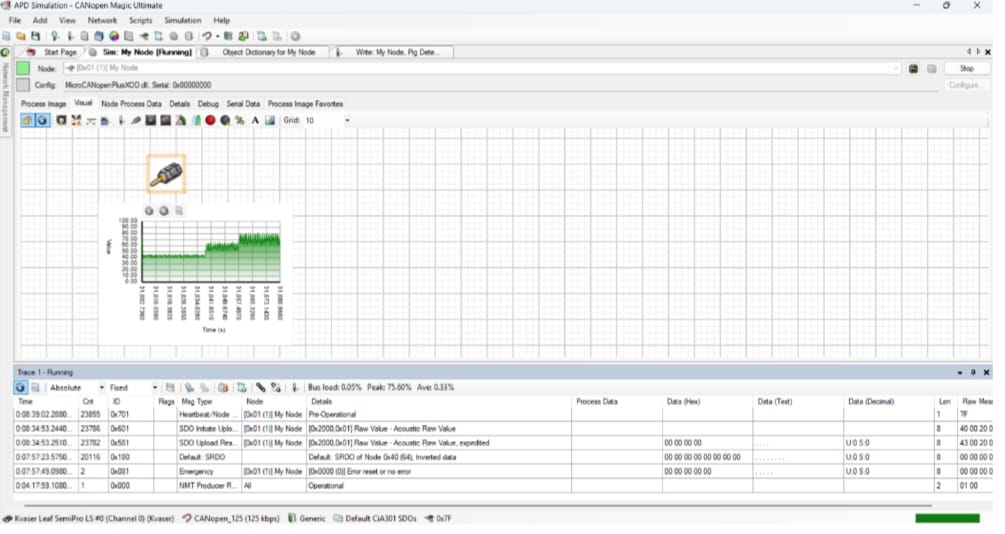
Task: Toggle the first highlighted Visual toolbar button
Action: tap(27, 120)
